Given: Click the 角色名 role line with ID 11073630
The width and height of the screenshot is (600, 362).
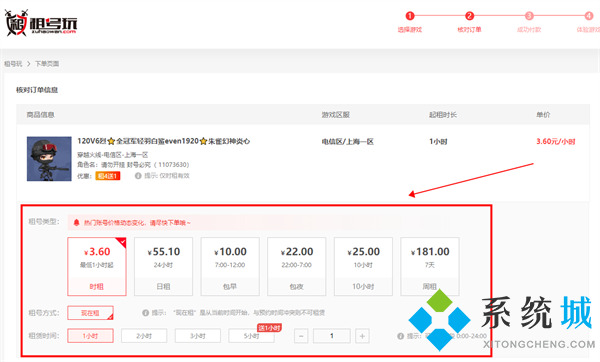Looking at the screenshot, I should pyautogui.click(x=133, y=165).
